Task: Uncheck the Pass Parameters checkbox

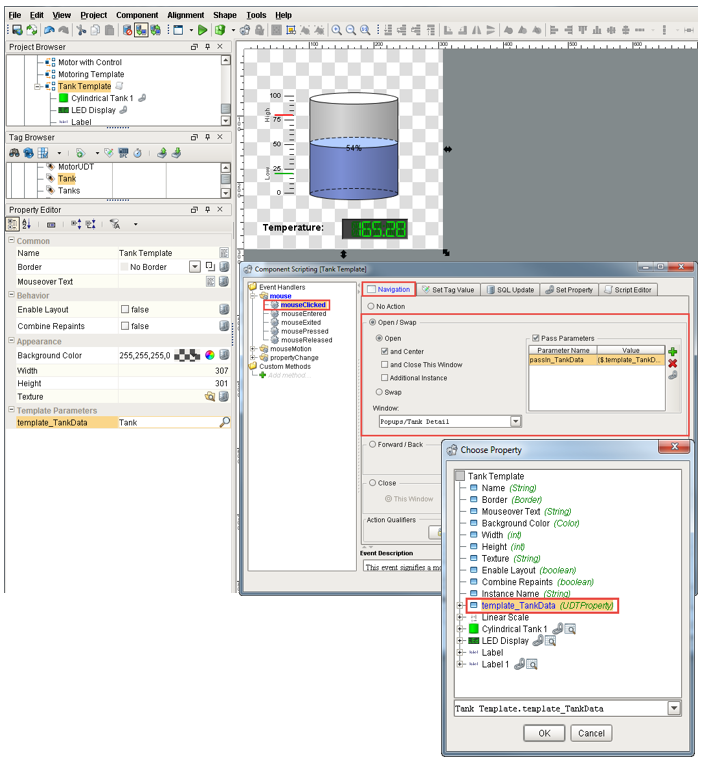Action: (535, 338)
